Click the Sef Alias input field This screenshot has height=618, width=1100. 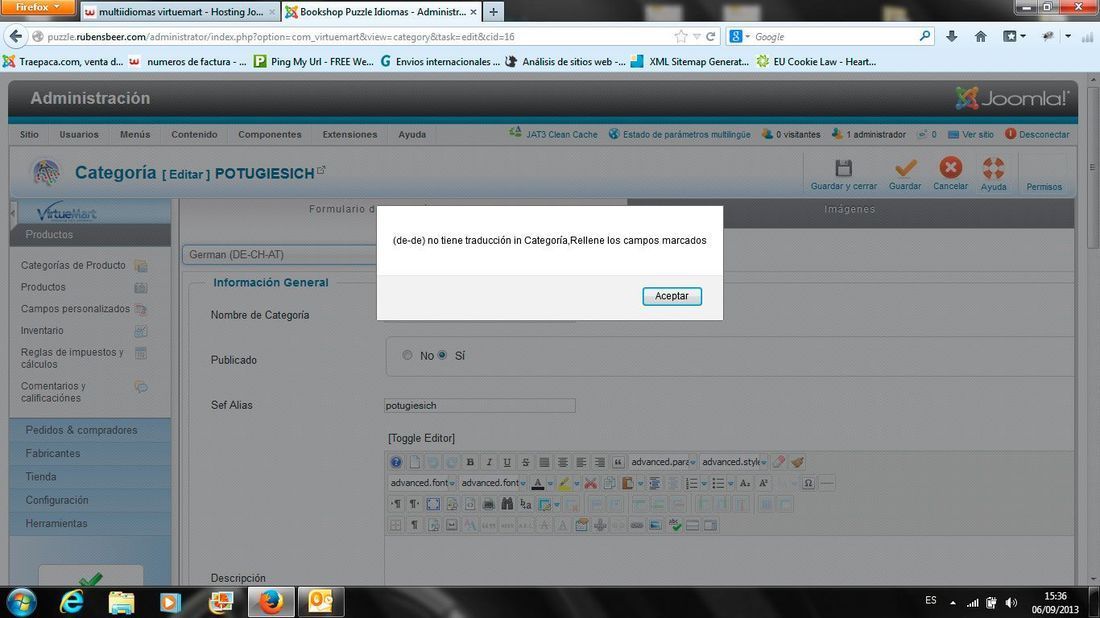click(x=480, y=405)
